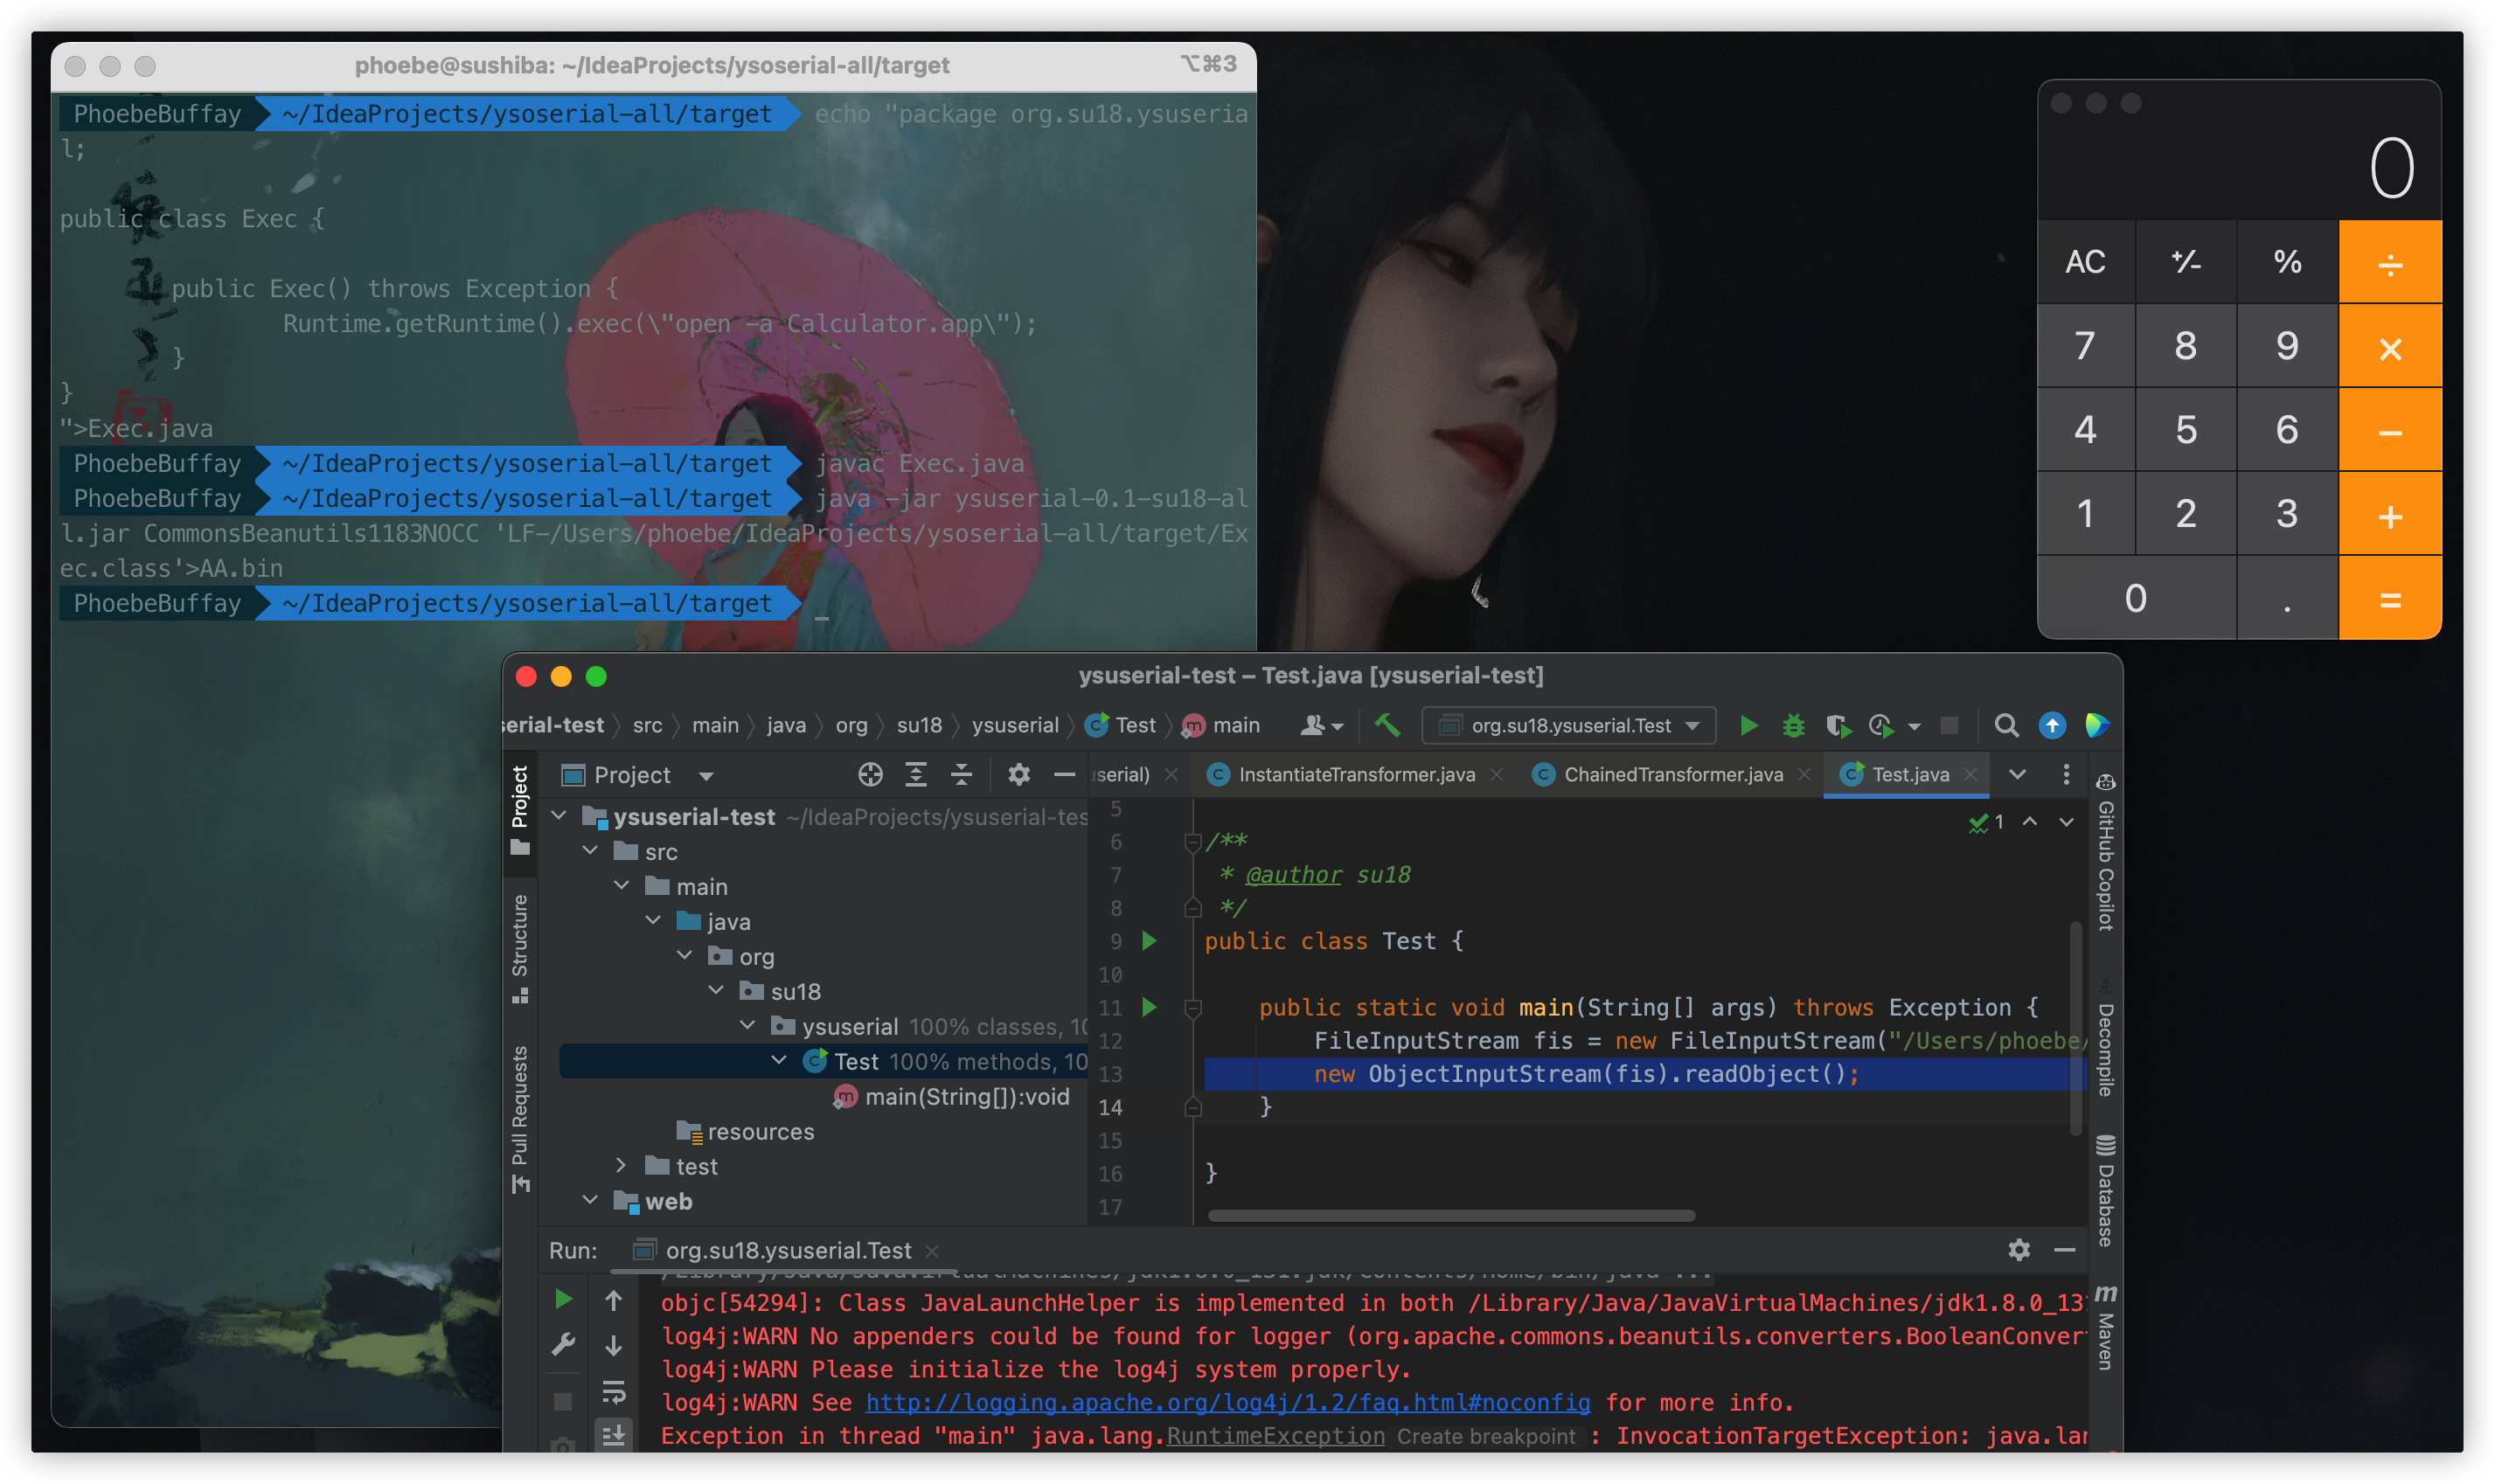Click rerun arrow in Run tool window
Viewport: 2495px width, 1484px height.
(x=563, y=1299)
